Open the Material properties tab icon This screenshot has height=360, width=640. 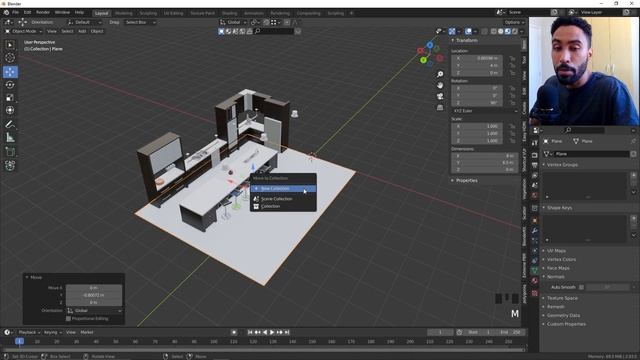point(534,280)
